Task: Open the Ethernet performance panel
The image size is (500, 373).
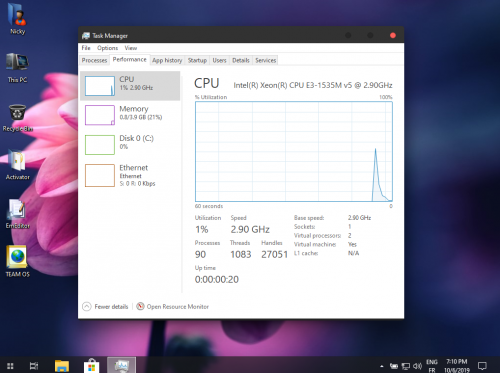Action: (x=130, y=175)
